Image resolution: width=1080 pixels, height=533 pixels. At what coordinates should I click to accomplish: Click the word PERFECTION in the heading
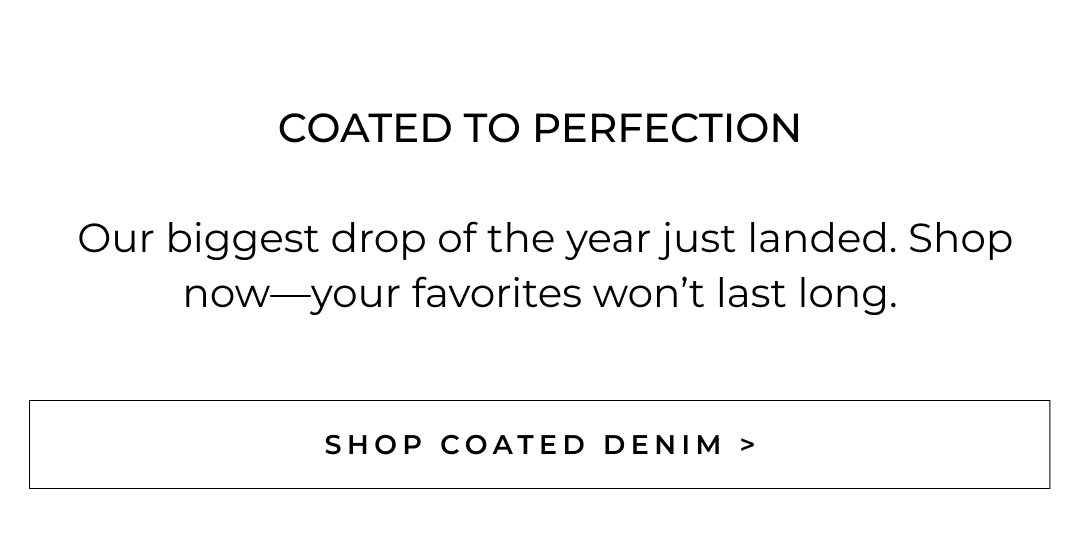click(666, 128)
